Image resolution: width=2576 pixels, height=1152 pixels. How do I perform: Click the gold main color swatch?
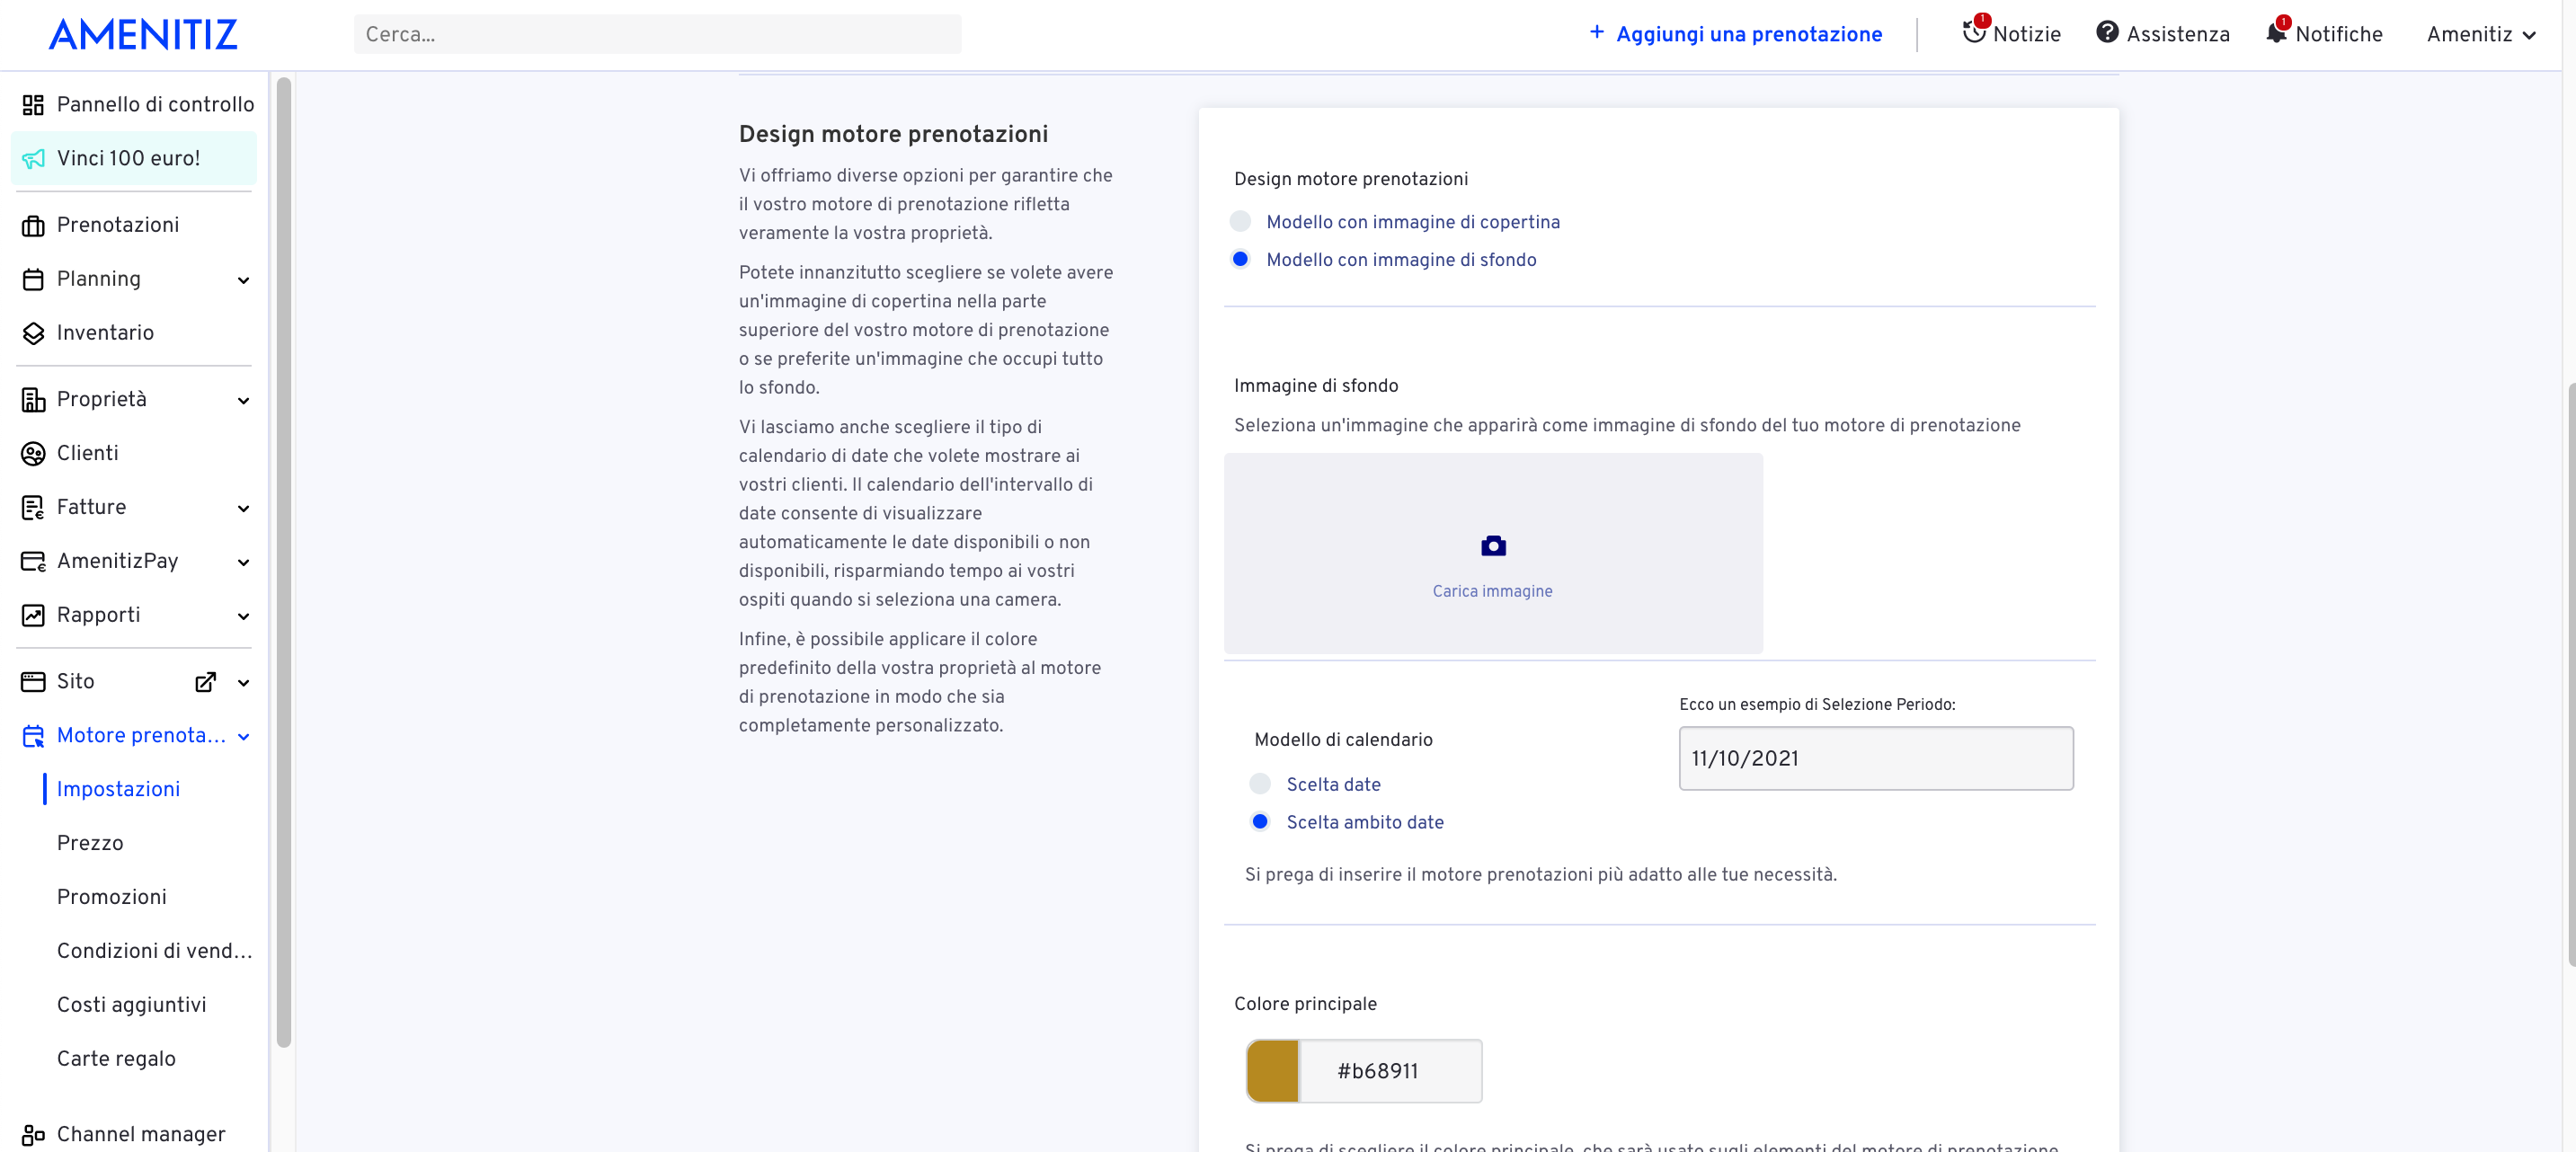[x=1273, y=1071]
